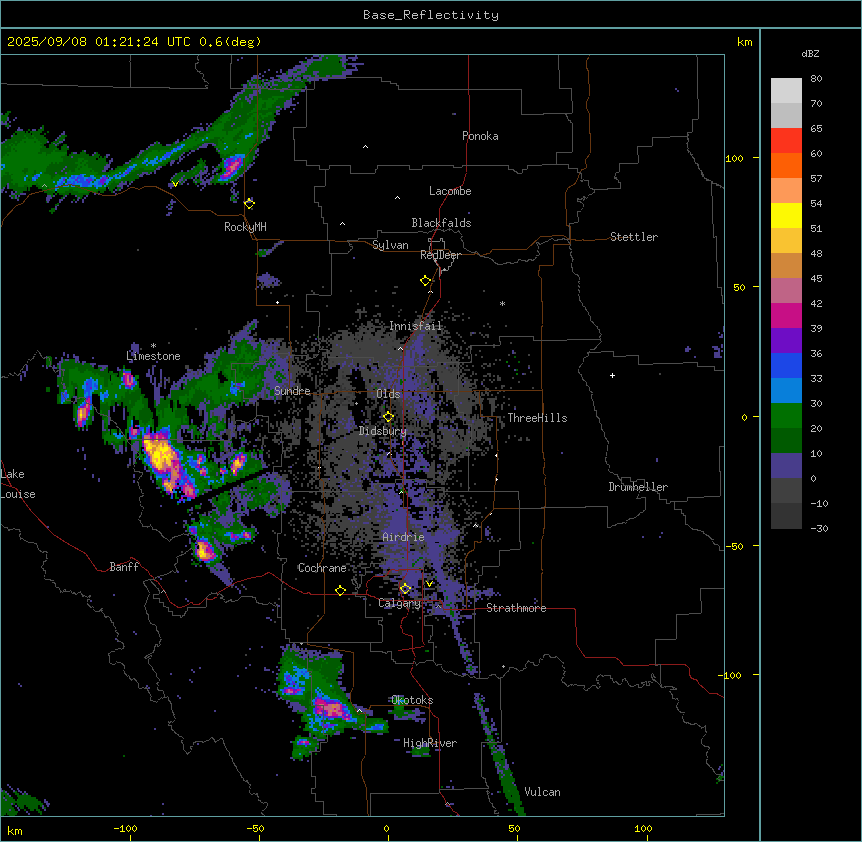Viewport: 862px width, 842px height.
Task: Click the RockyMH label
Action: [245, 227]
